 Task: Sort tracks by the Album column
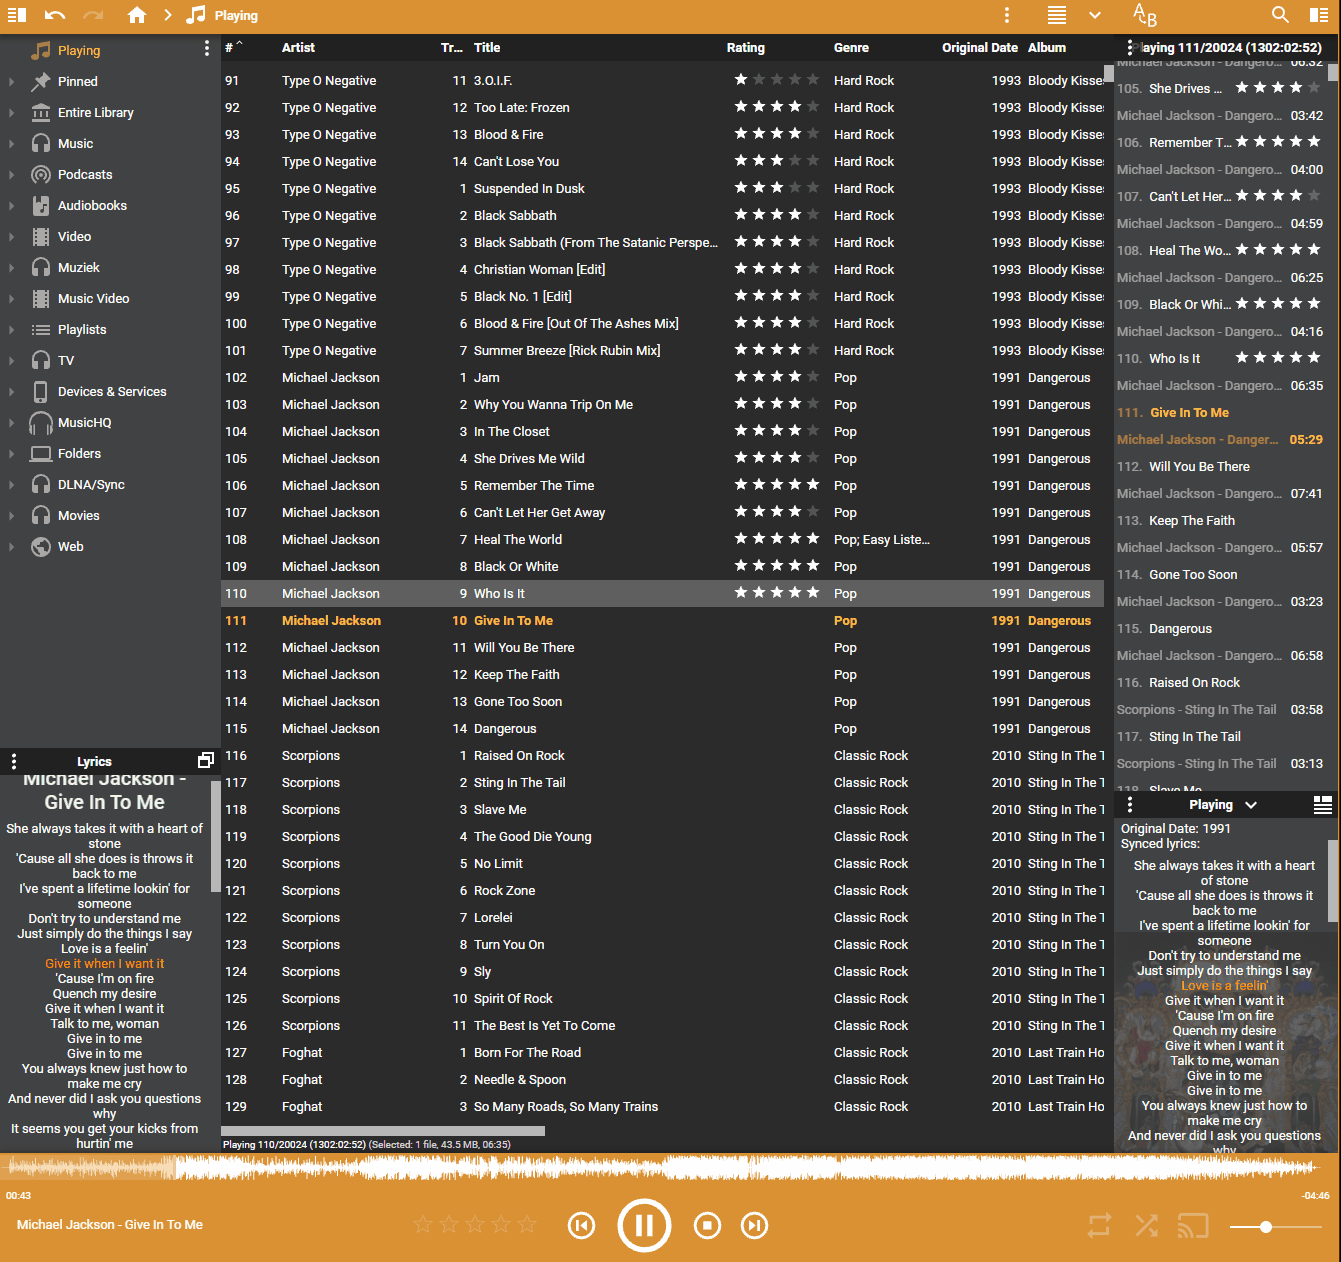[1047, 48]
